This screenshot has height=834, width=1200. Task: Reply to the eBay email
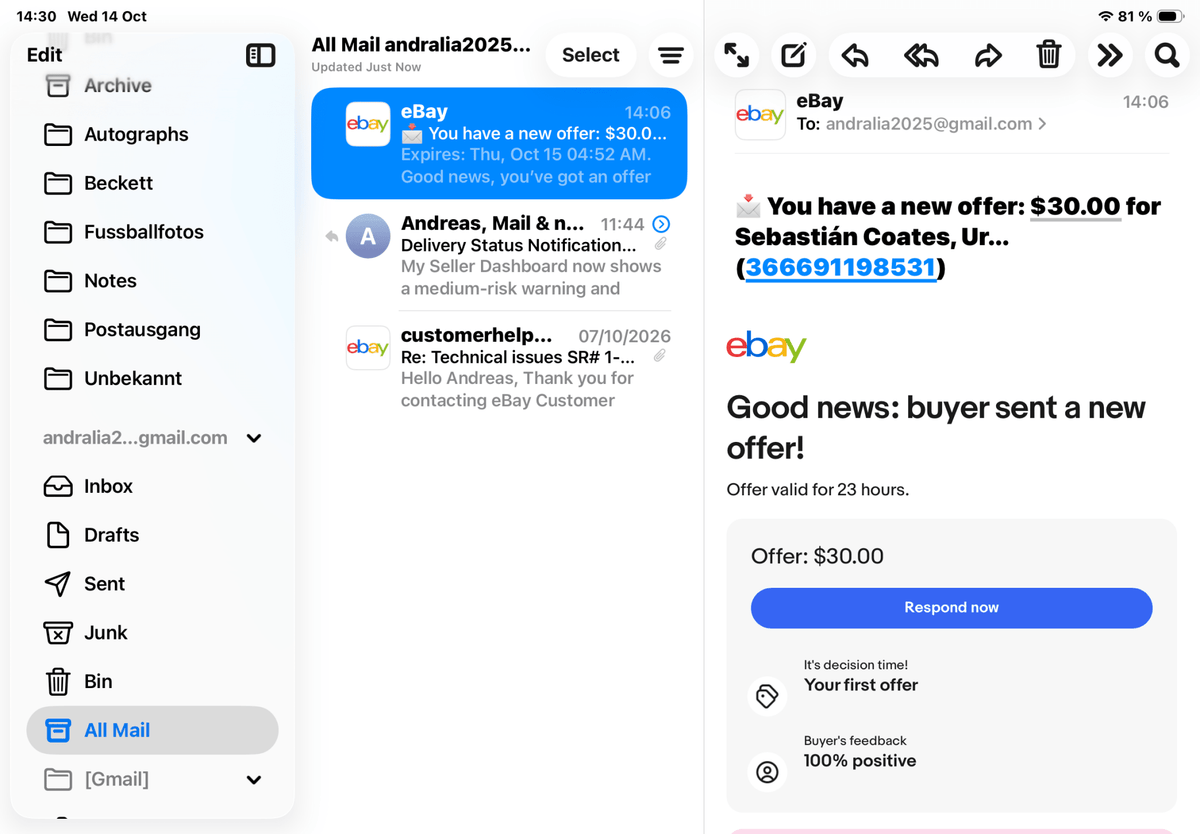point(855,55)
